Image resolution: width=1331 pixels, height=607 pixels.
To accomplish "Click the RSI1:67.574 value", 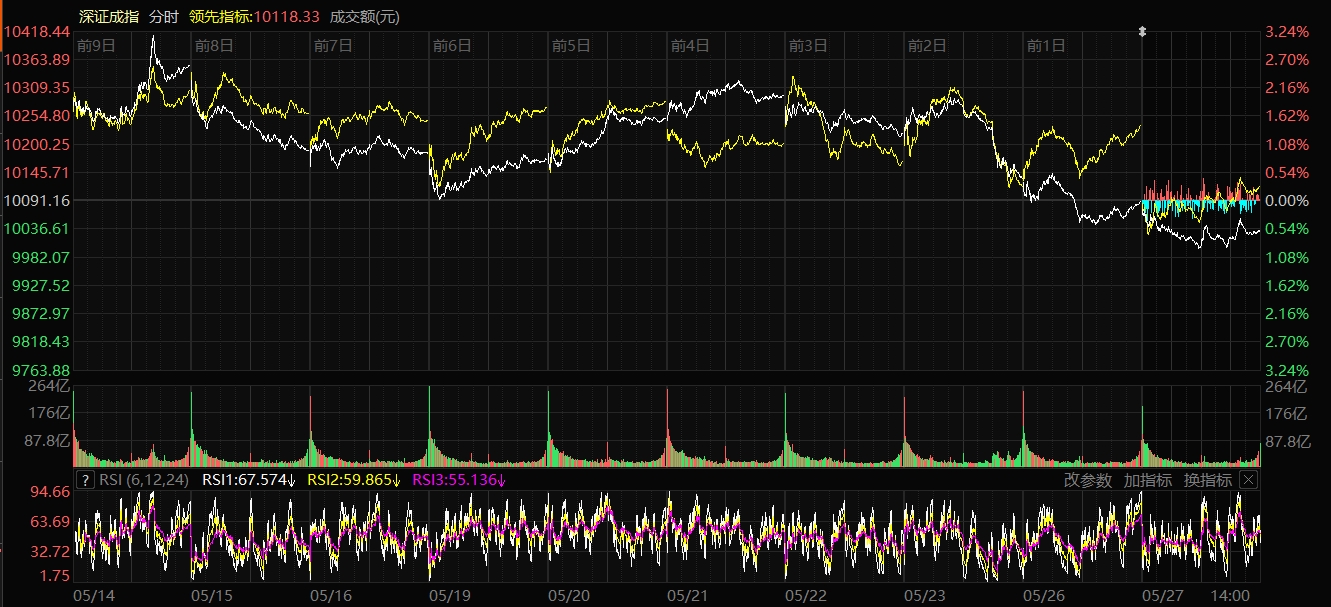I will point(250,480).
